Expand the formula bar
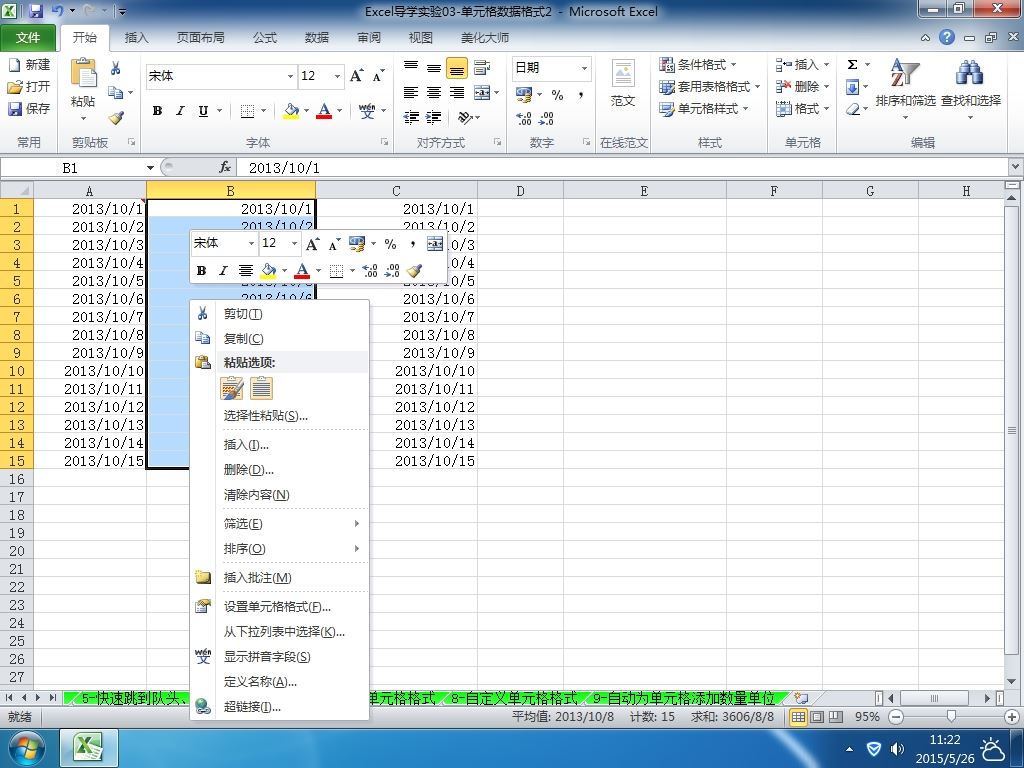 1016,167
